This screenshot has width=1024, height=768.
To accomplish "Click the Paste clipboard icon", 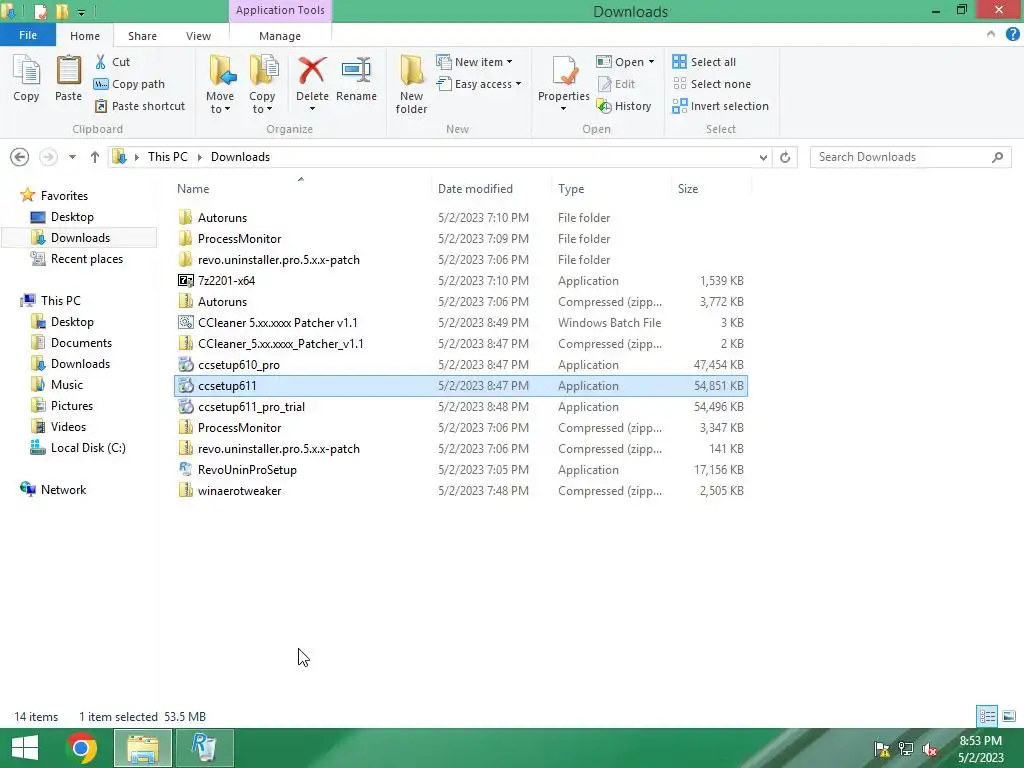I will [68, 78].
